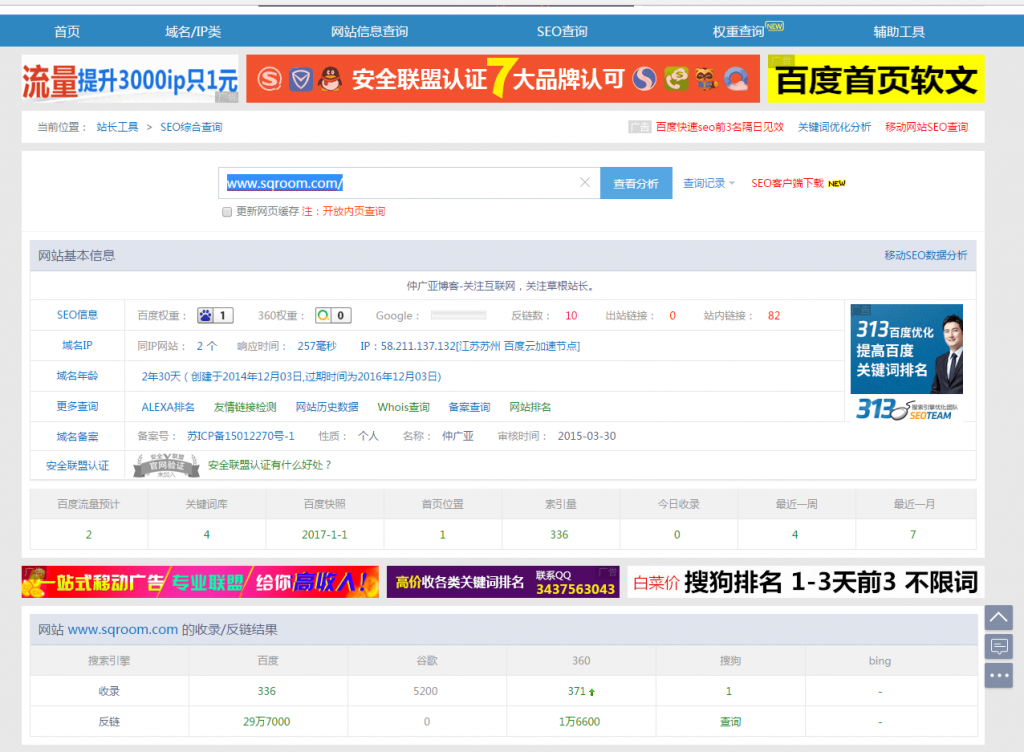Click ICP record 苏ICP备15012270号-1

(241, 436)
